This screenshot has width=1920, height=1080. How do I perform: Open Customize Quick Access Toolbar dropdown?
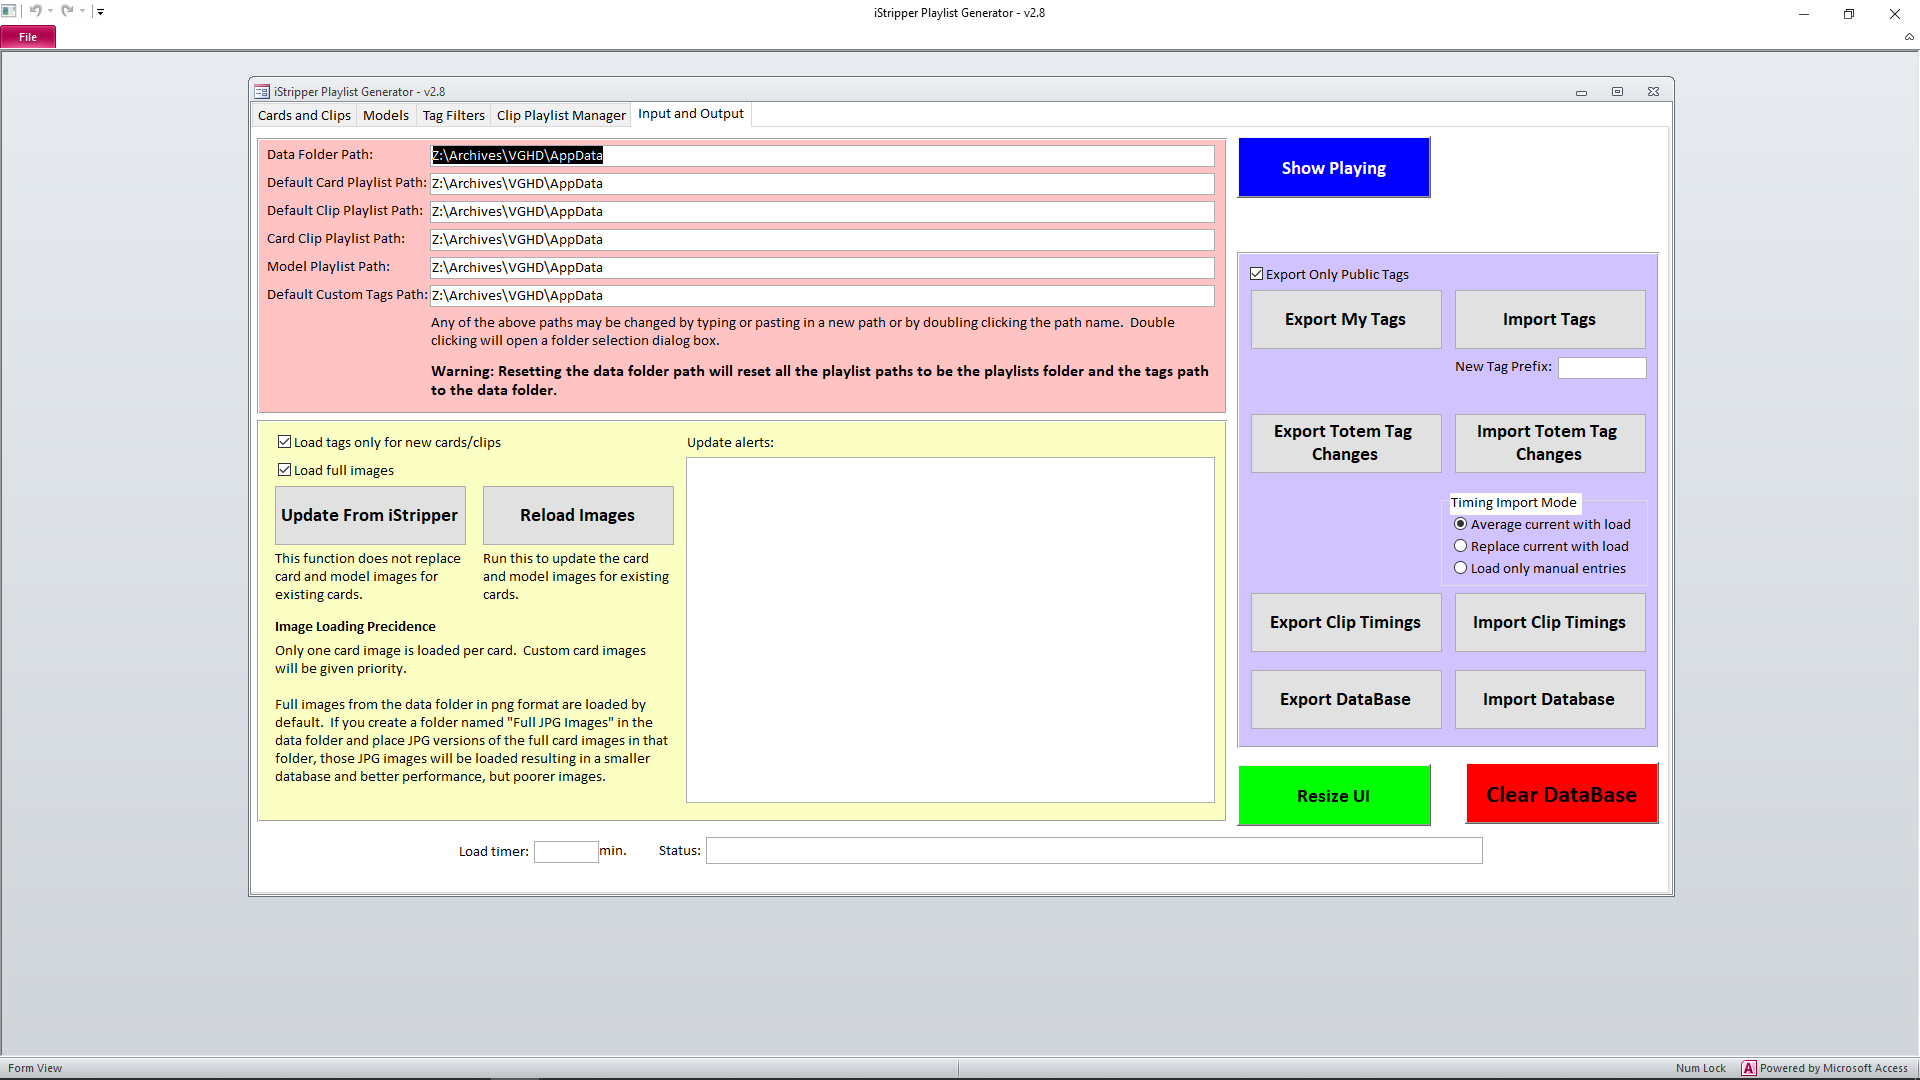point(100,12)
